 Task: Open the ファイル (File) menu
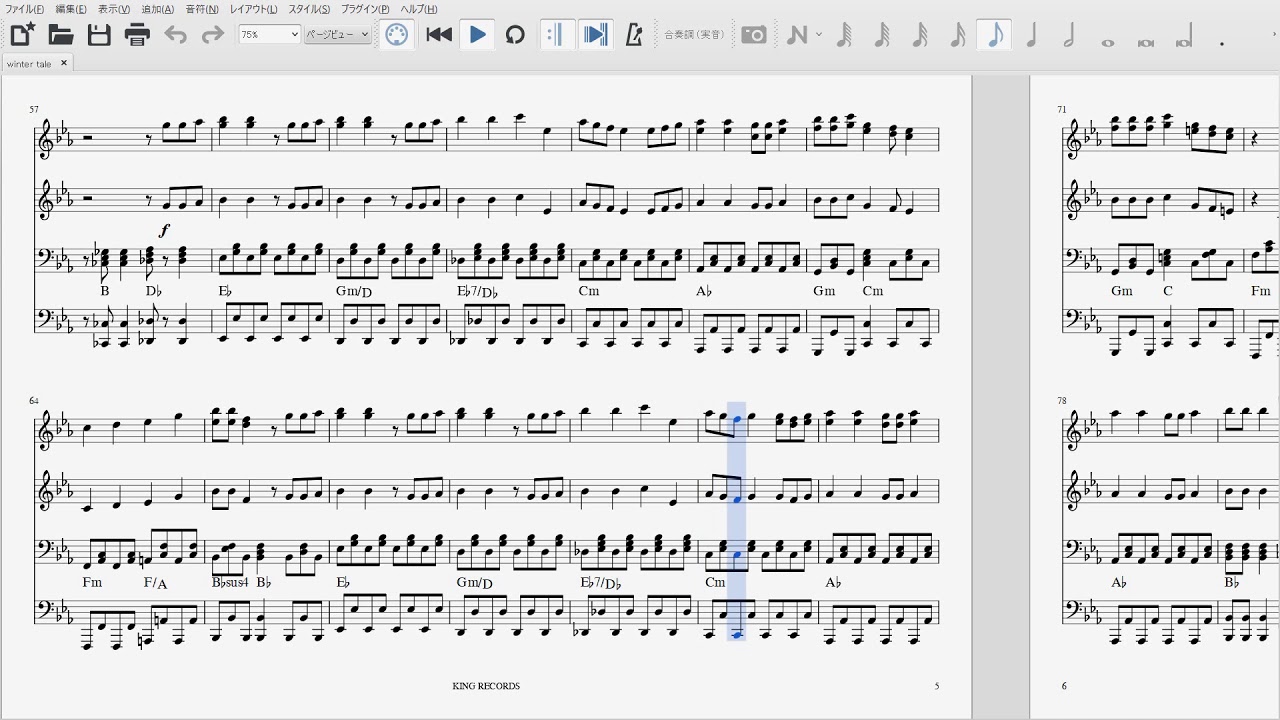(x=24, y=9)
